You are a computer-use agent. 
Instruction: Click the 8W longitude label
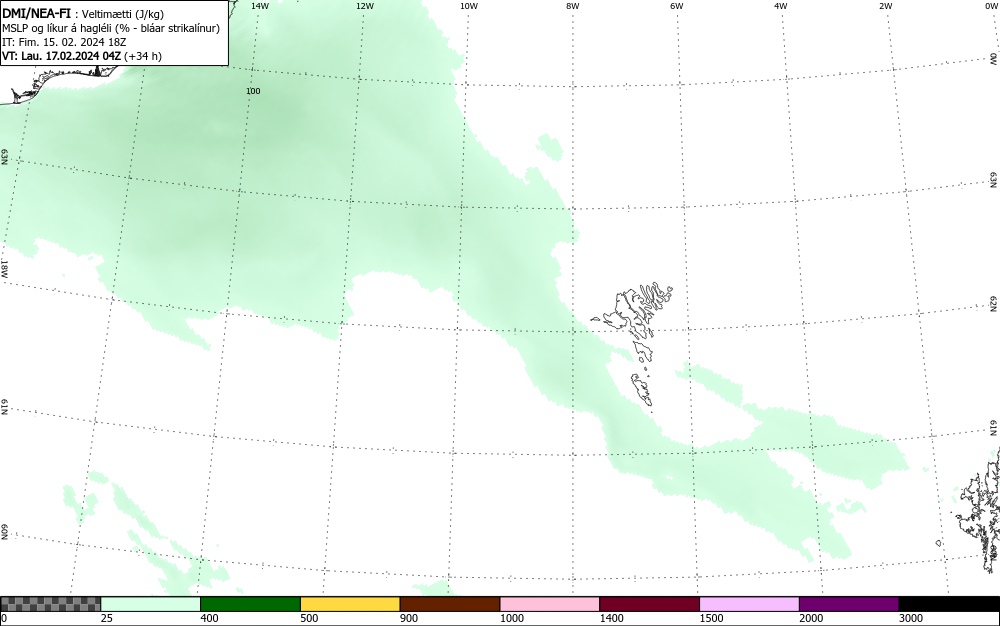click(573, 6)
